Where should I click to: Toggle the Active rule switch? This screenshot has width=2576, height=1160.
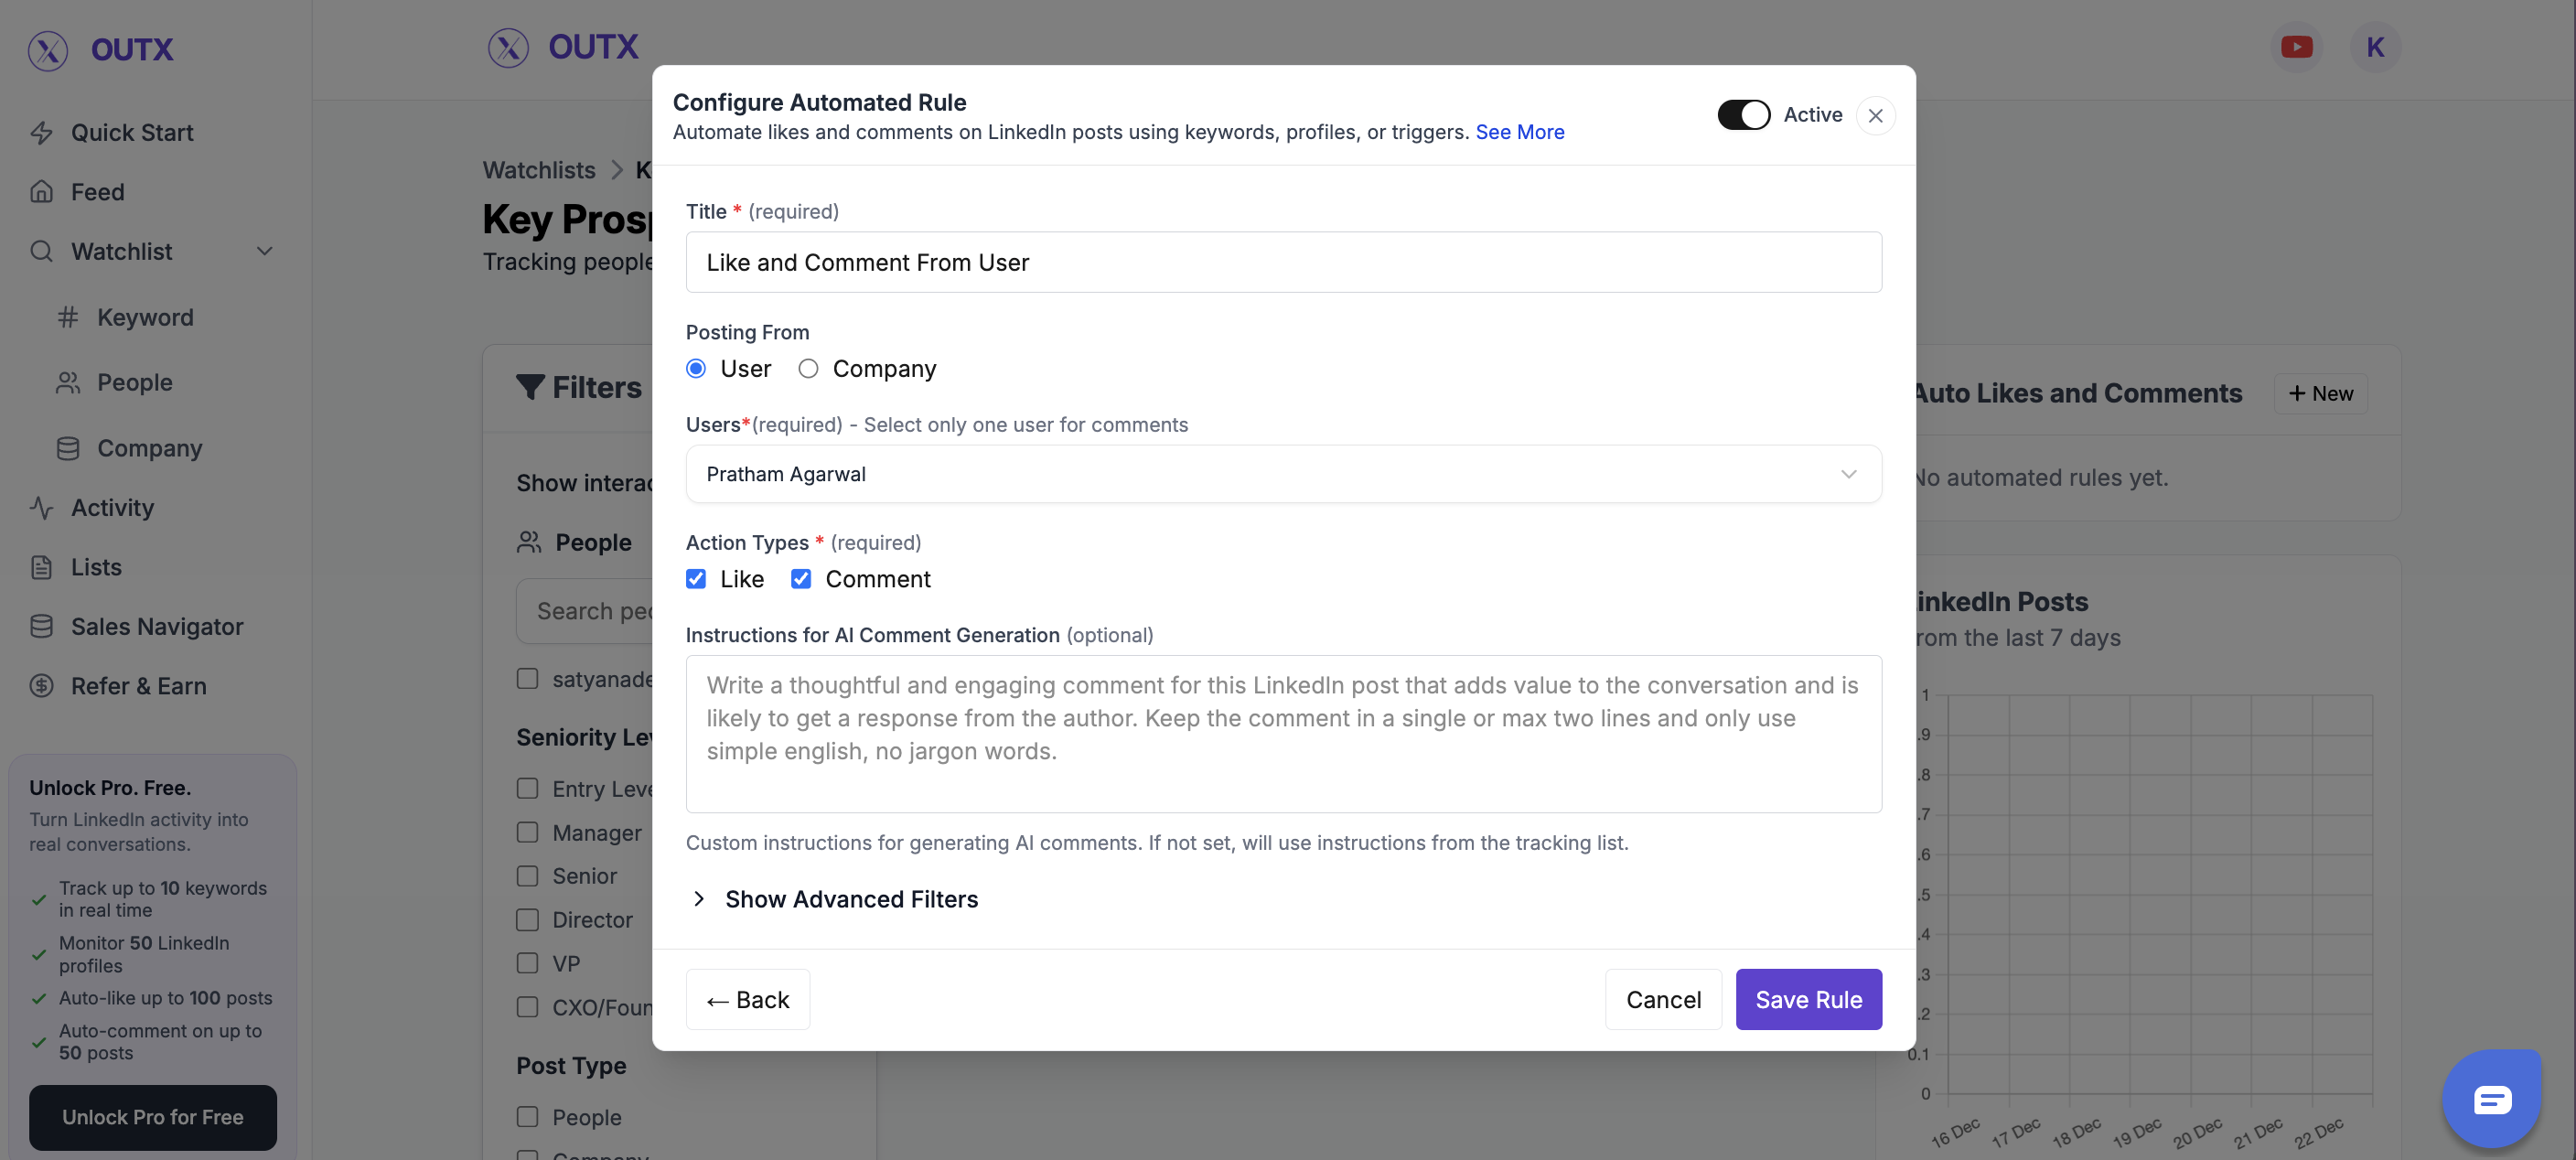pyautogui.click(x=1743, y=115)
